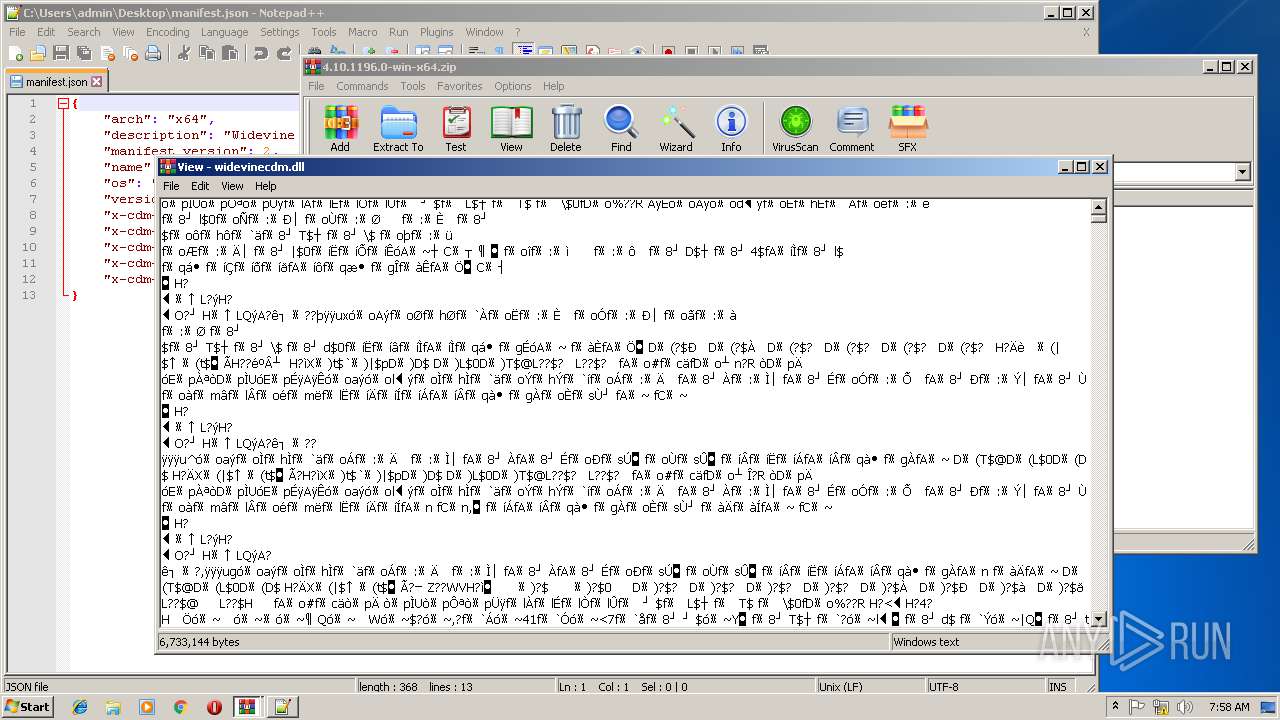Open Help menu in the viewer window

[x=265, y=186]
